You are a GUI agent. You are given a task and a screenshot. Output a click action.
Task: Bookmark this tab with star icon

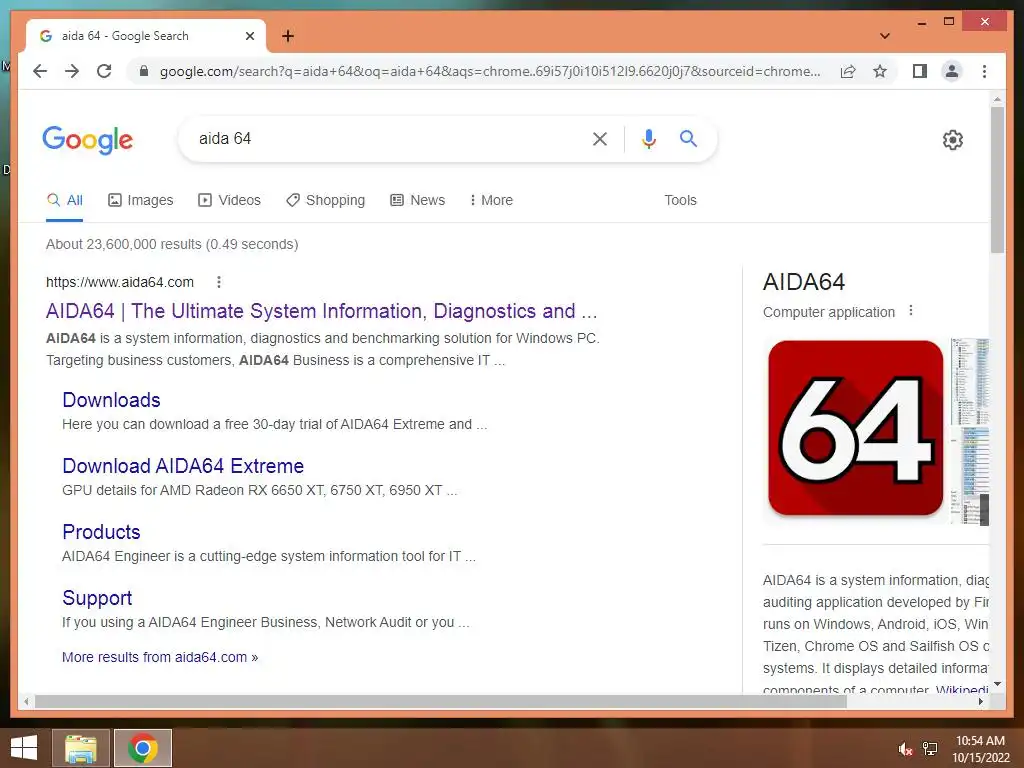(x=880, y=71)
